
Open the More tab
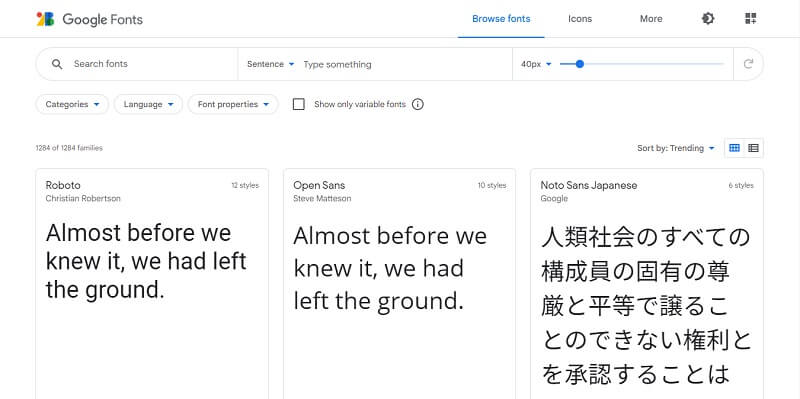[651, 19]
